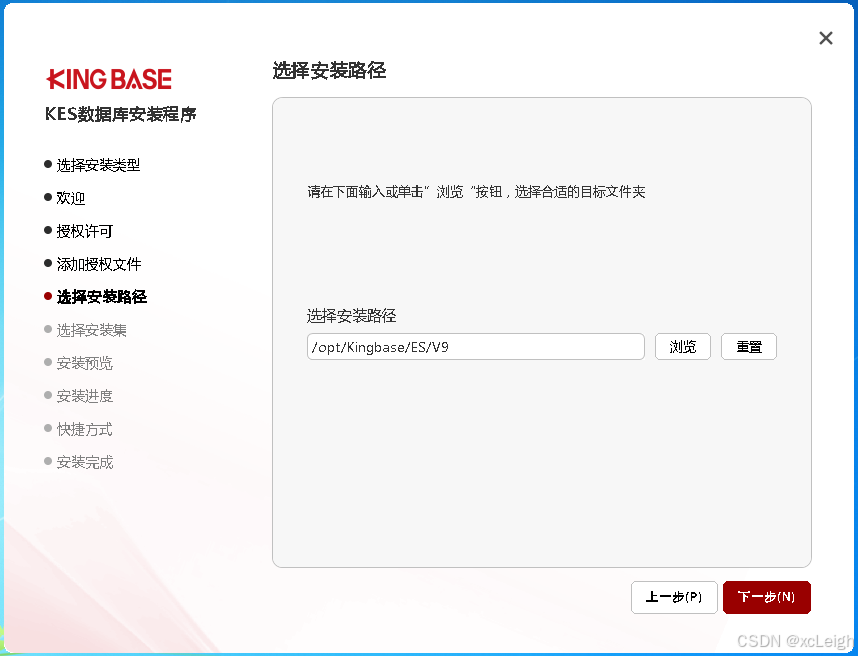Click the CSDN @xcLeigh watermark text
Image resolution: width=858 pixels, height=656 pixels.
point(795,643)
